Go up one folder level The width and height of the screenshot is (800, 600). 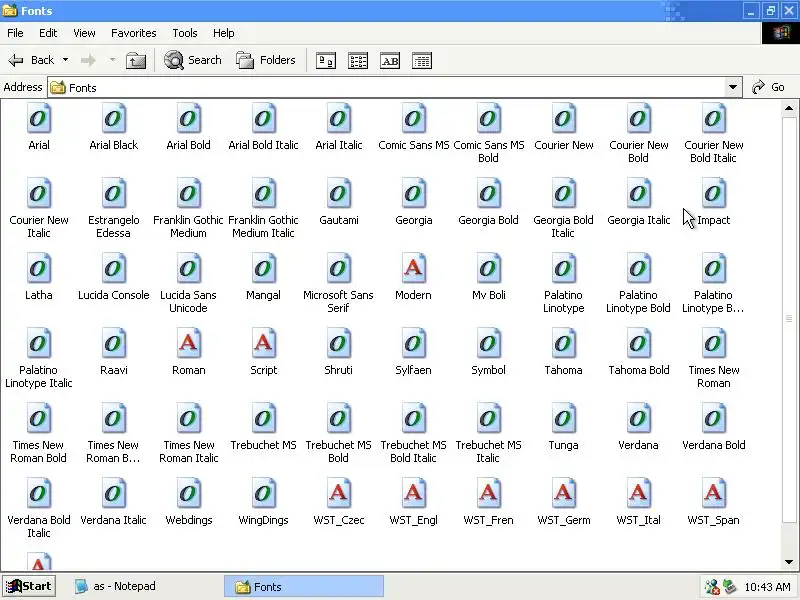click(136, 61)
